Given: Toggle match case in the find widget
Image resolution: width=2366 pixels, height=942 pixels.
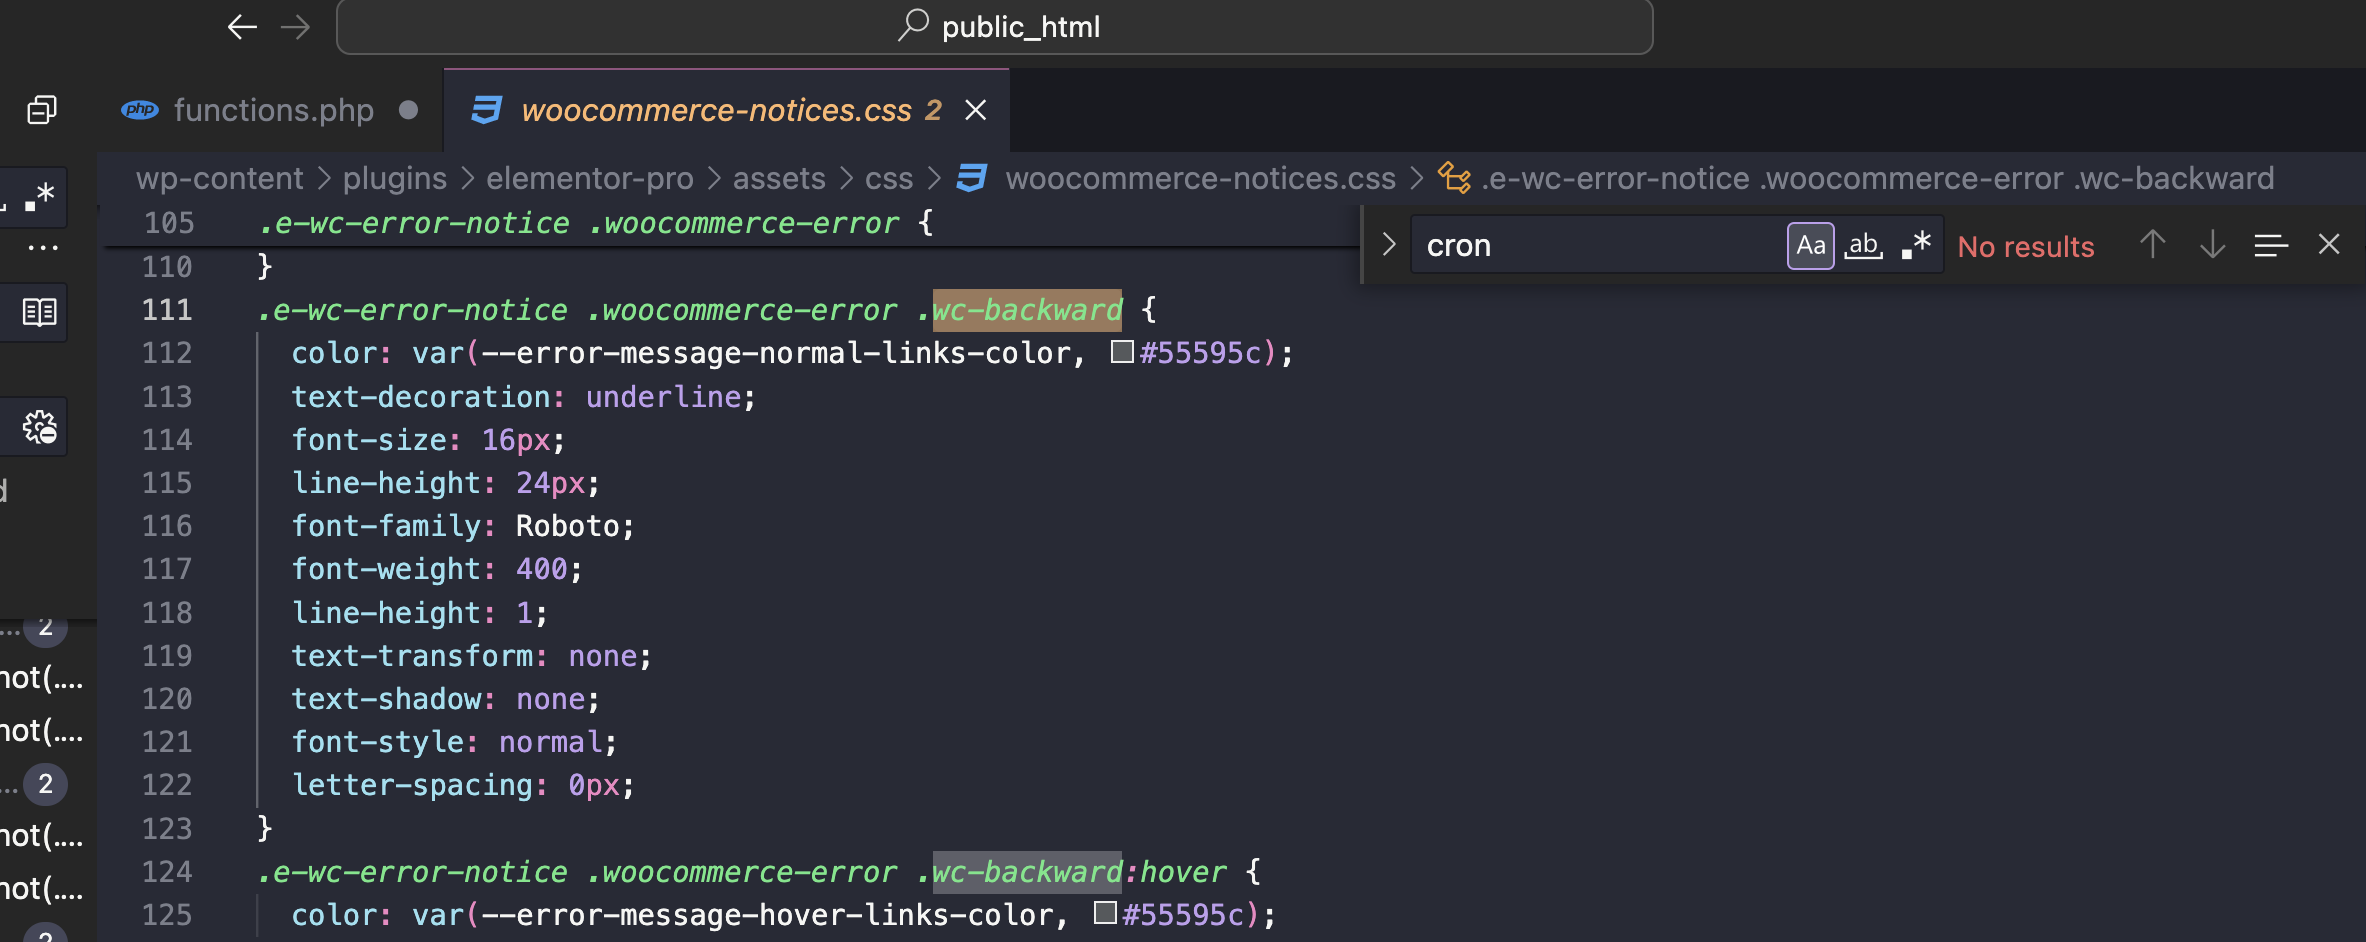Looking at the screenshot, I should click(1811, 245).
